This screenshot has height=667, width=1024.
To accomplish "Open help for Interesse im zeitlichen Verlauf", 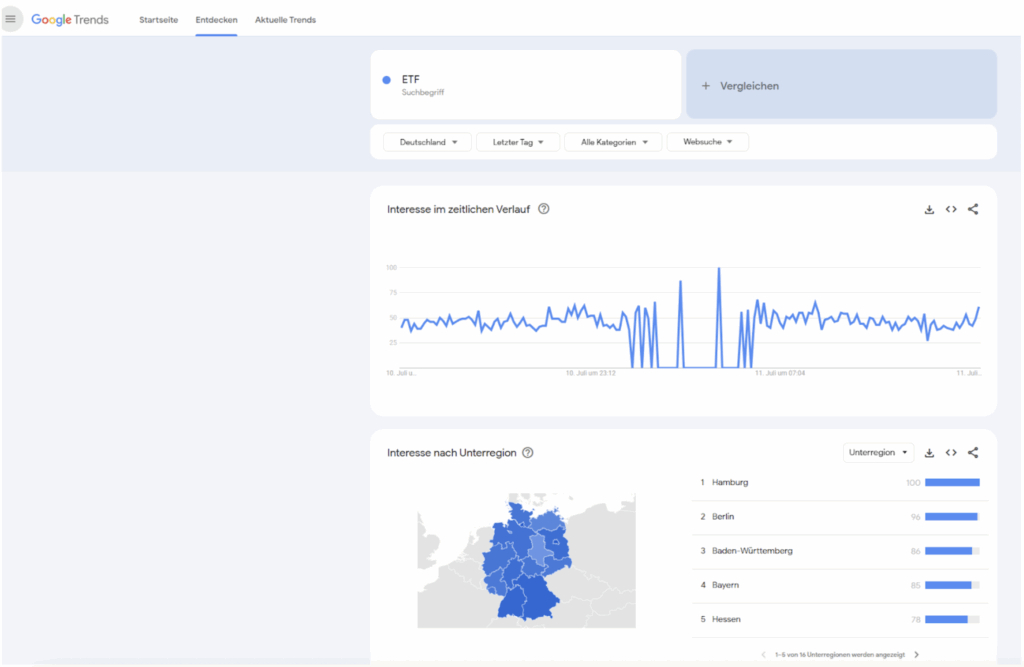I will [x=543, y=209].
